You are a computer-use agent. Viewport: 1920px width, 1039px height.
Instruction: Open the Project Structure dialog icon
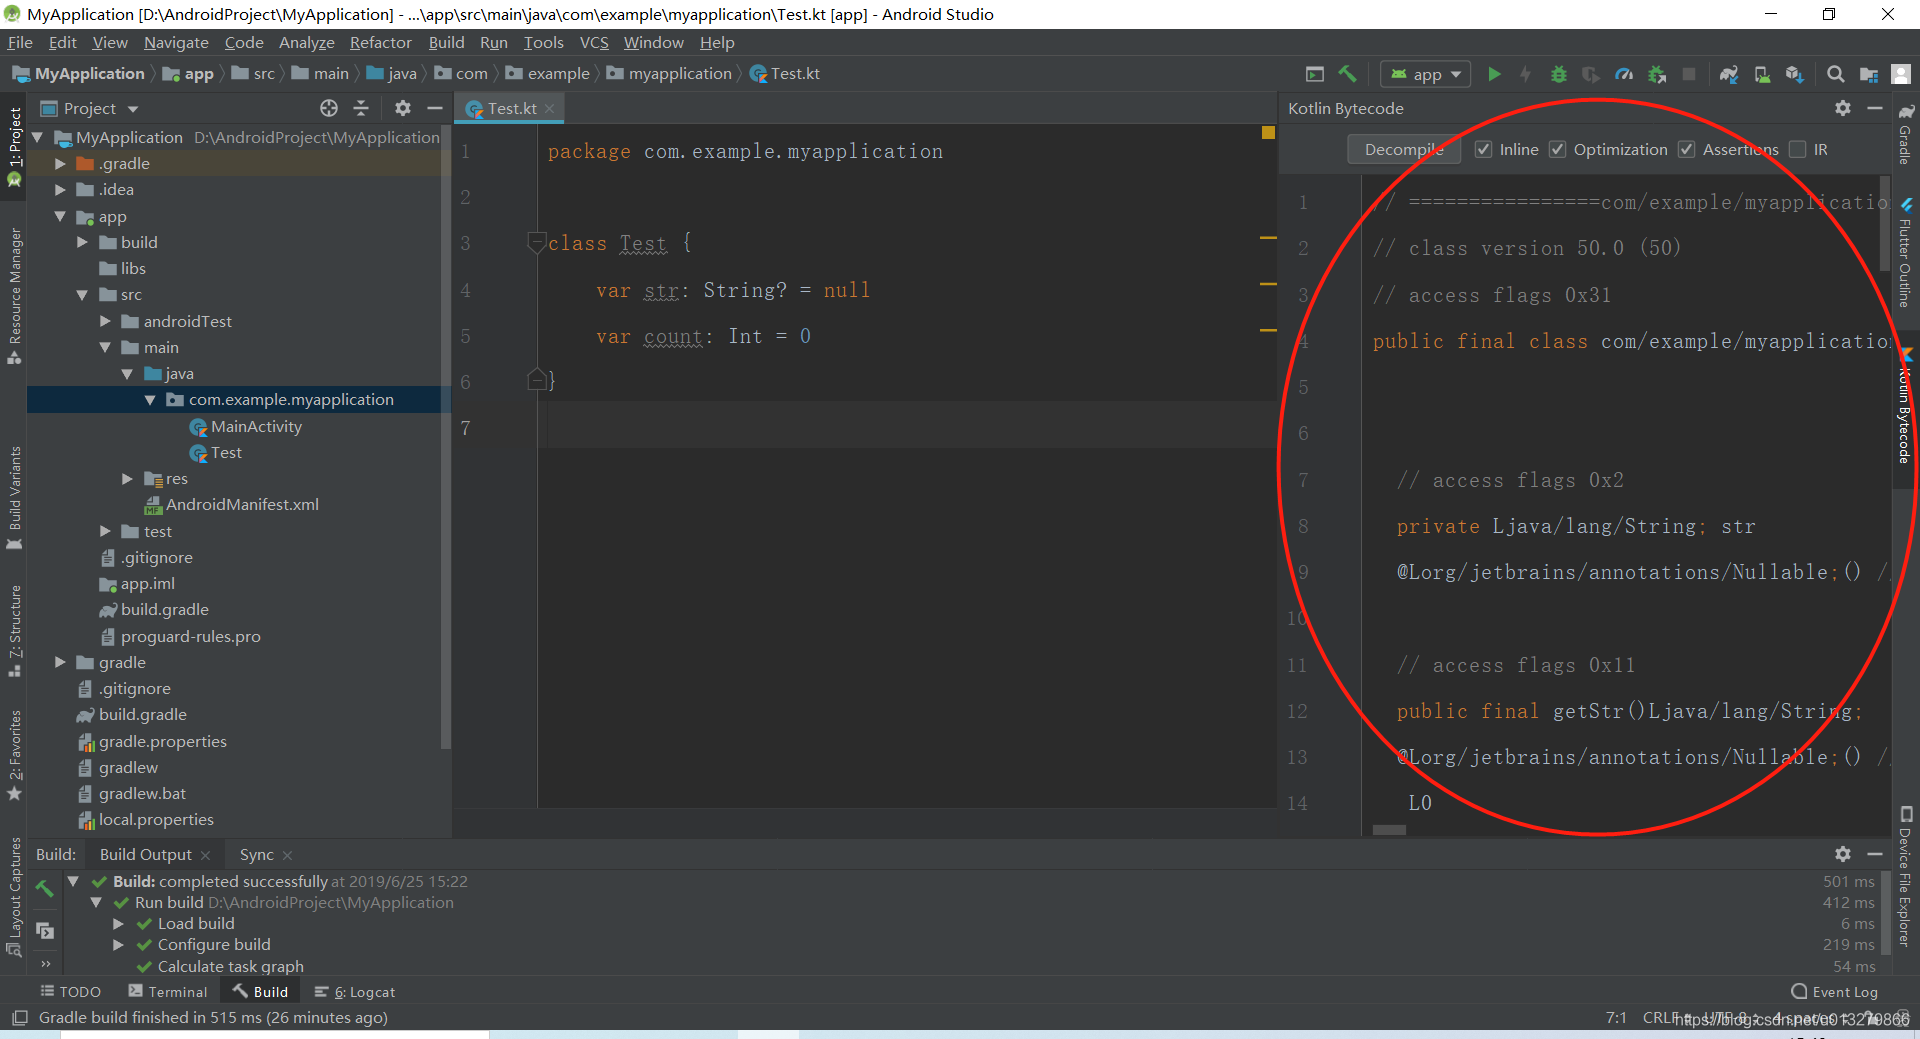tap(1869, 74)
